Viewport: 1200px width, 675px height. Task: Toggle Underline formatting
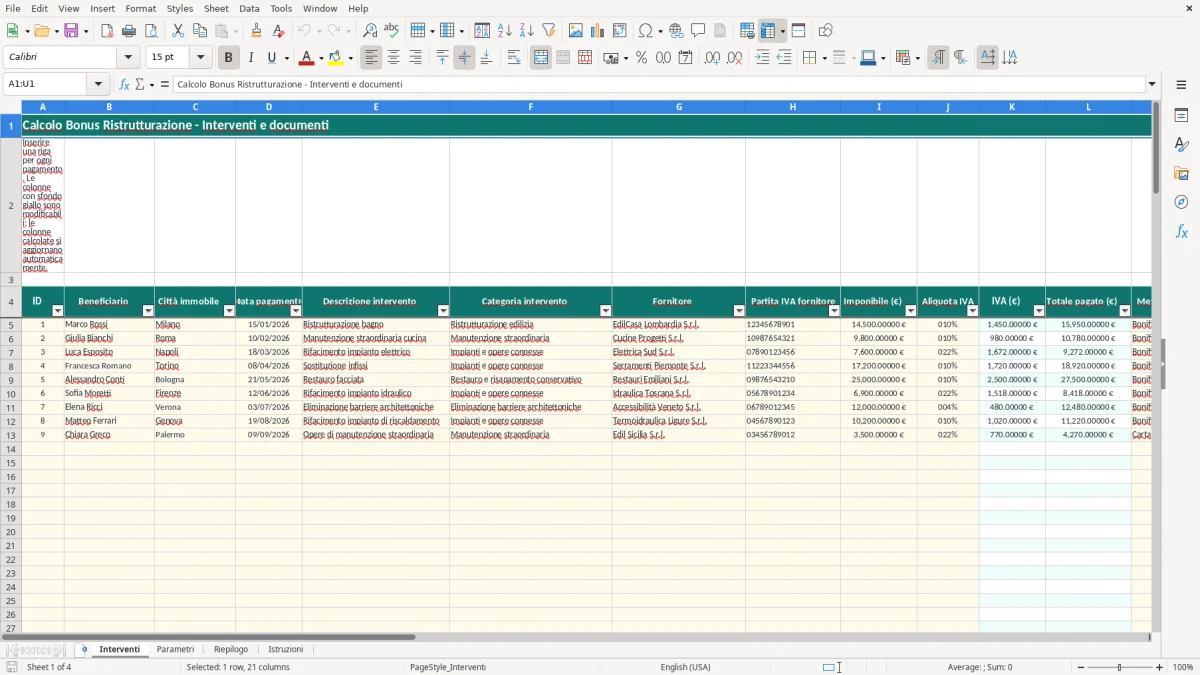(272, 58)
